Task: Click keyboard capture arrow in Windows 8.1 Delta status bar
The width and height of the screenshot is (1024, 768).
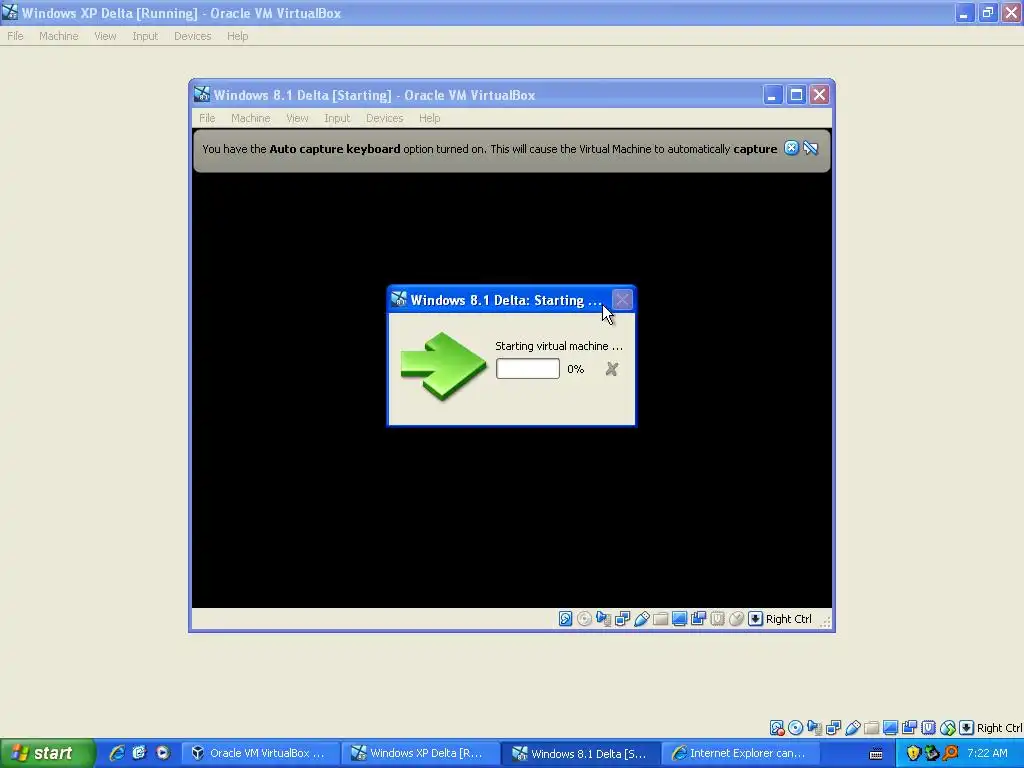Action: tap(755, 618)
